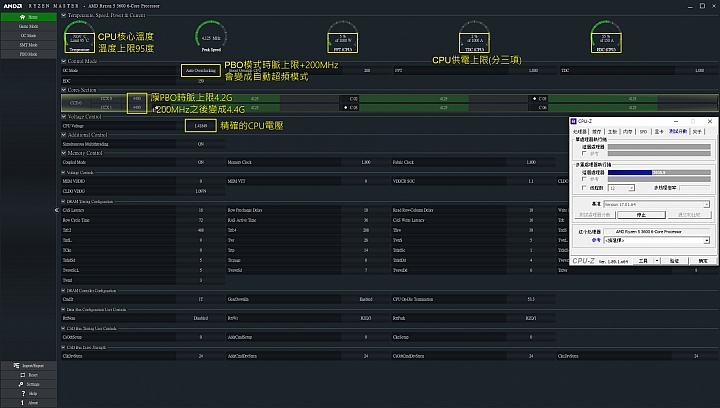Open the threads dropdown showing 12
This screenshot has height=408, width=720.
coord(621,188)
